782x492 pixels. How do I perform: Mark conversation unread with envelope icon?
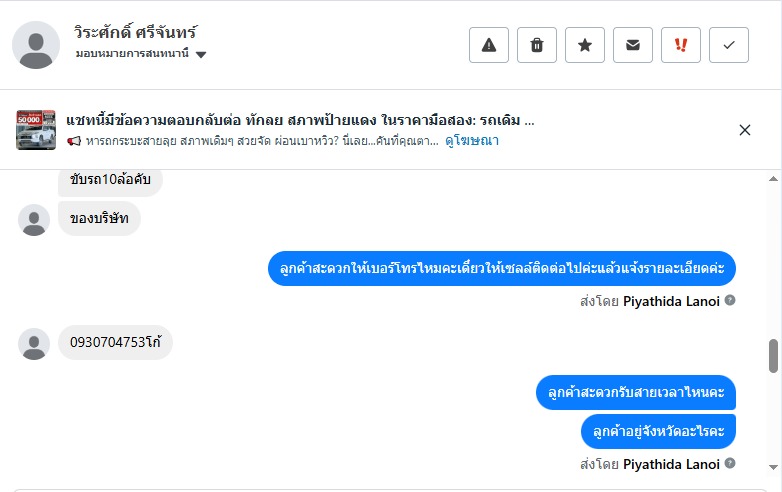633,45
